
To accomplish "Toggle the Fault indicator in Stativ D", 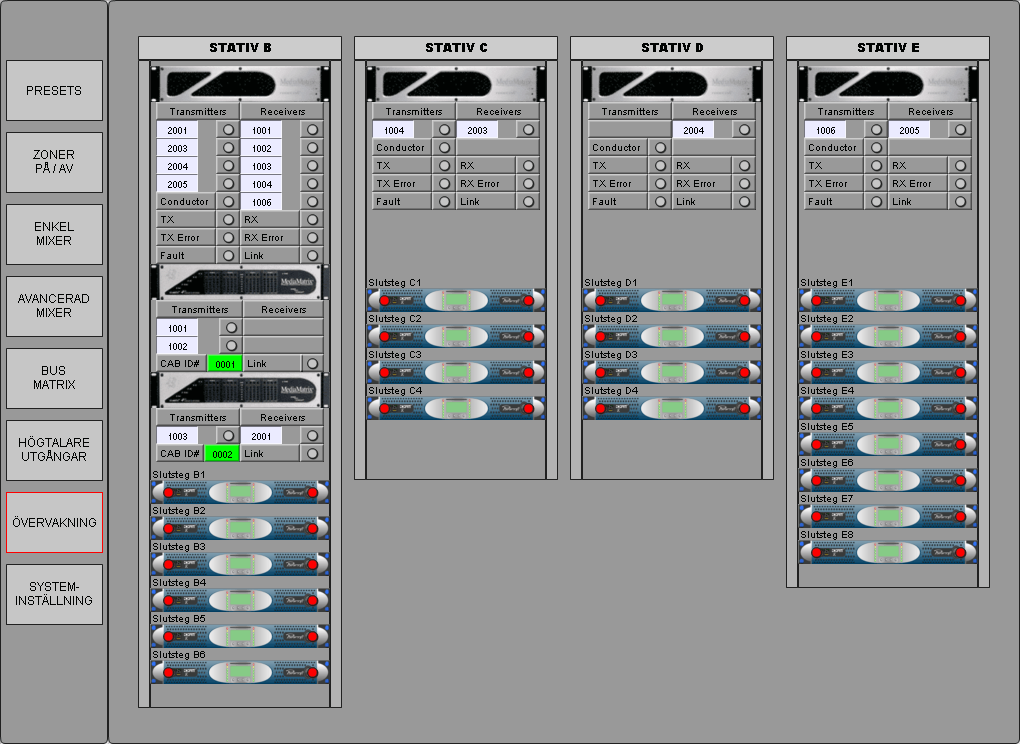I will point(660,202).
